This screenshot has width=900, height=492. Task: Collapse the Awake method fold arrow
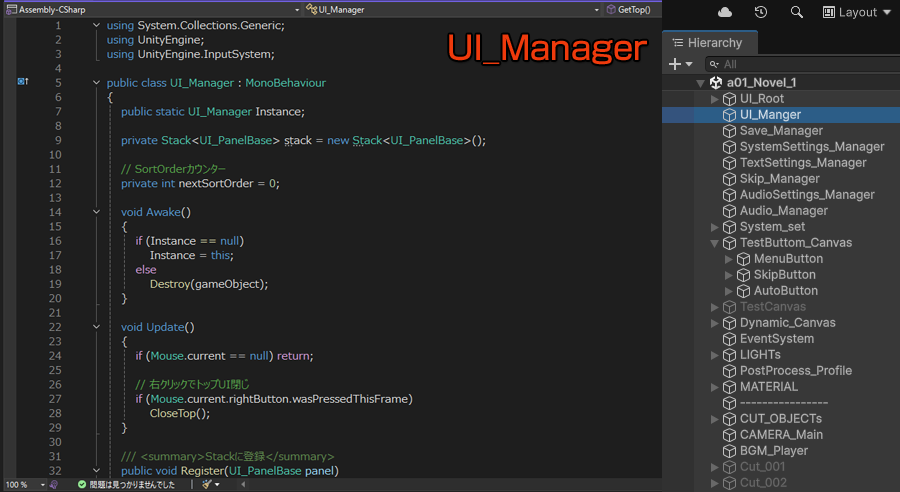[96, 212]
